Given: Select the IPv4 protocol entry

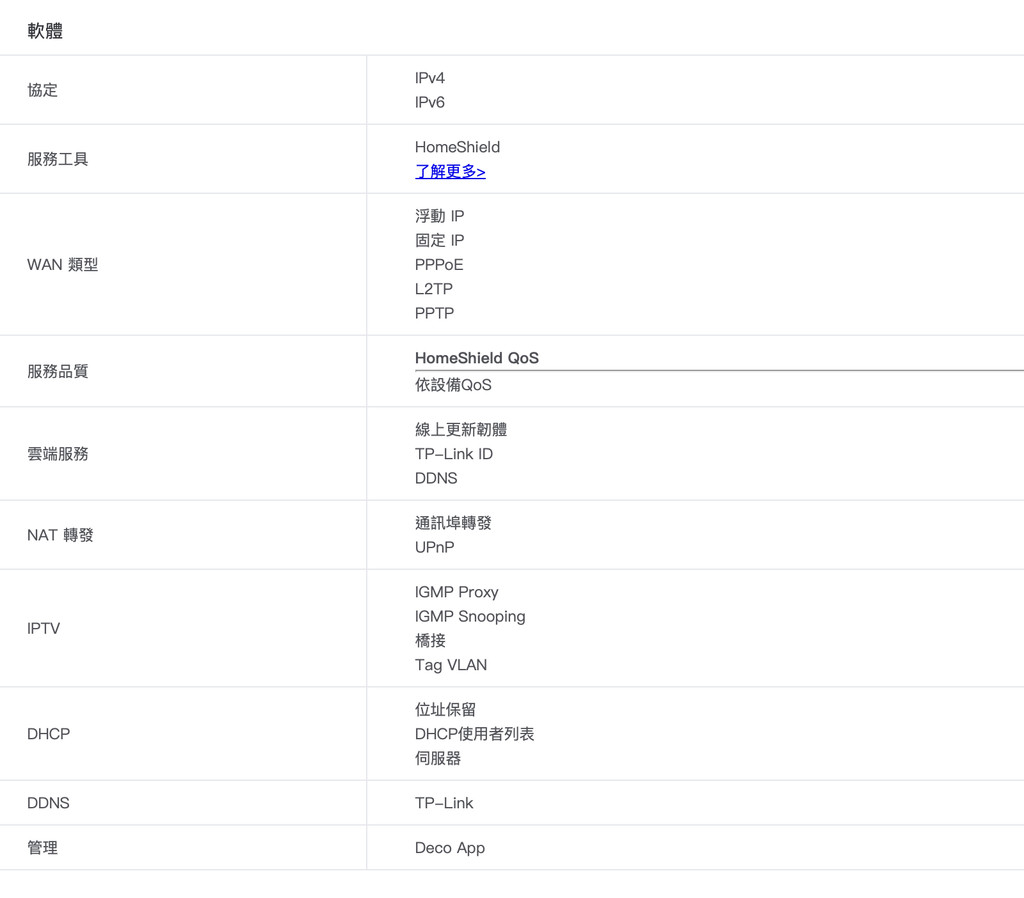Looking at the screenshot, I should coord(430,78).
